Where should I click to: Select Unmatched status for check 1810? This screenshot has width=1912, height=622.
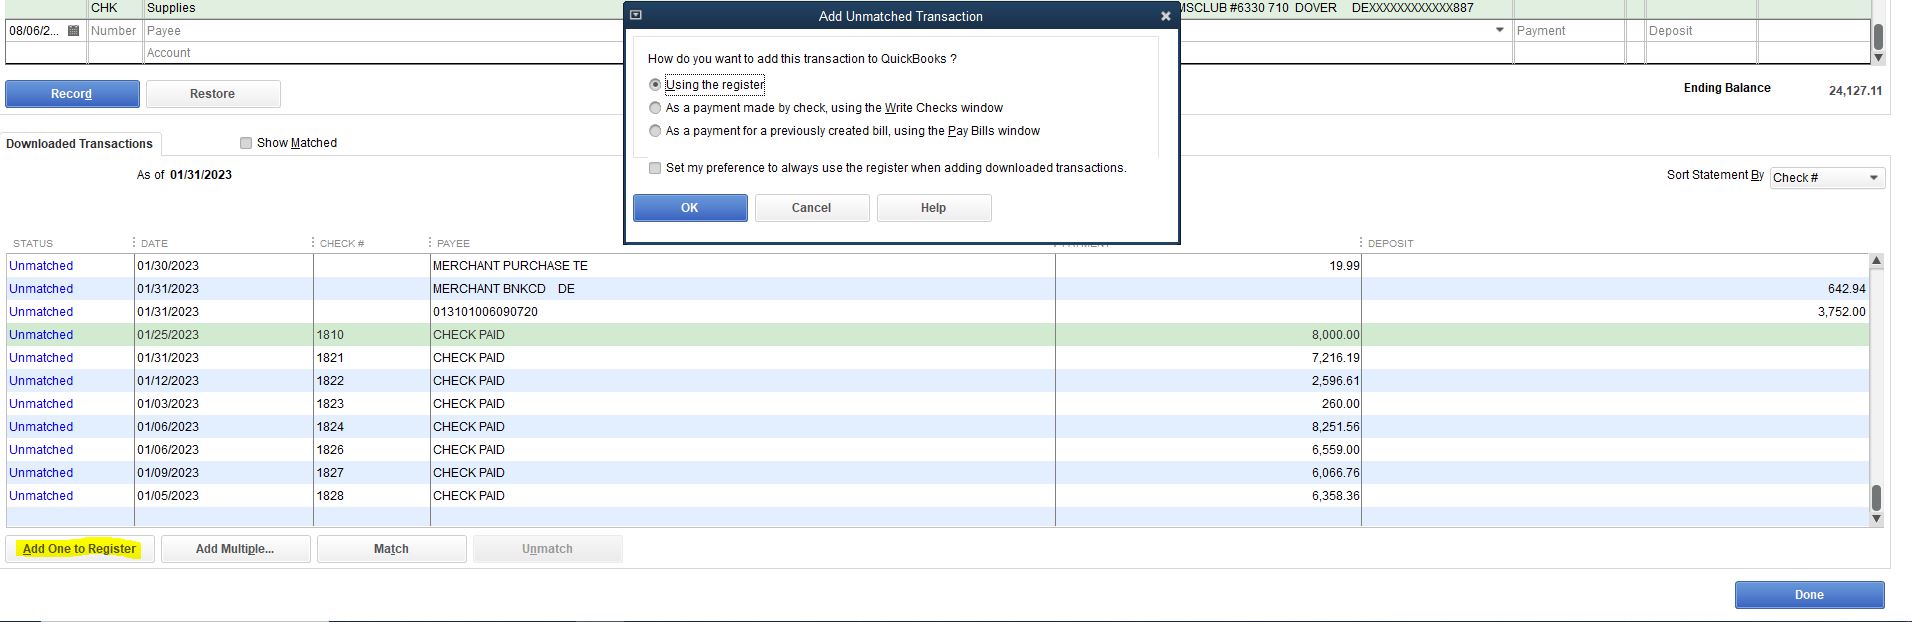(x=41, y=335)
